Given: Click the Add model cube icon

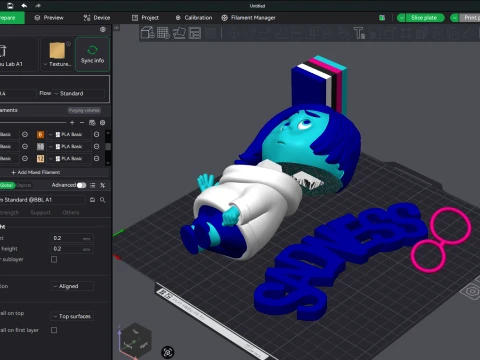Looking at the screenshot, I should pyautogui.click(x=147, y=33).
